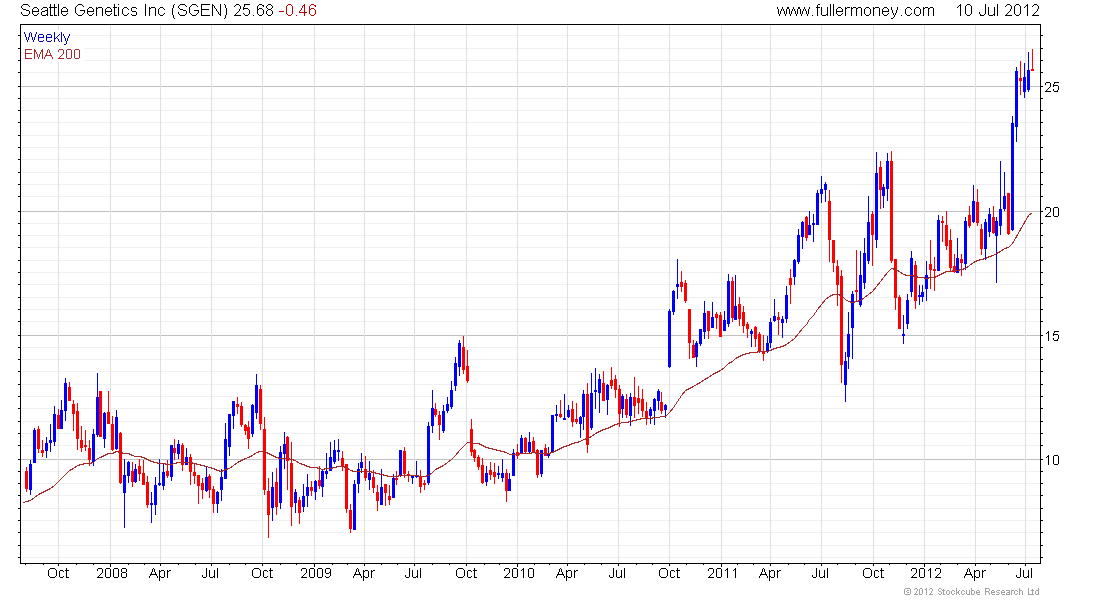Click the Stockcube Research Ltd copyright text
The image size is (1100, 600).
[x=972, y=592]
